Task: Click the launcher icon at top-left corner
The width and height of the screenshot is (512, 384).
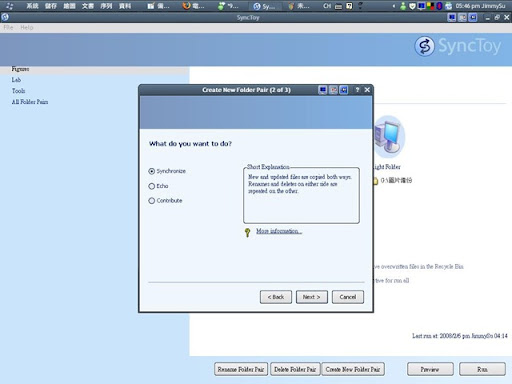Action: click(9, 6)
